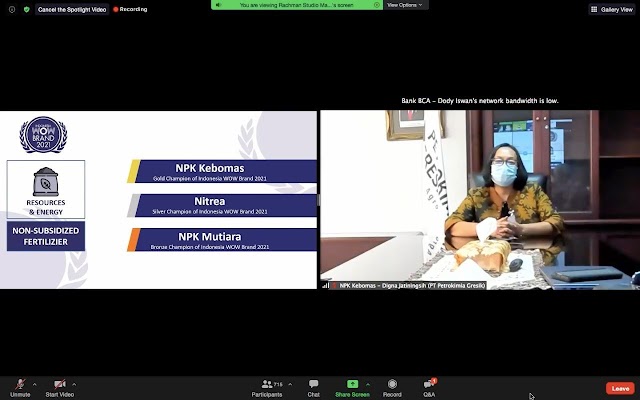Cancel the Spotlight Video
The image size is (640, 400).
click(72, 9)
